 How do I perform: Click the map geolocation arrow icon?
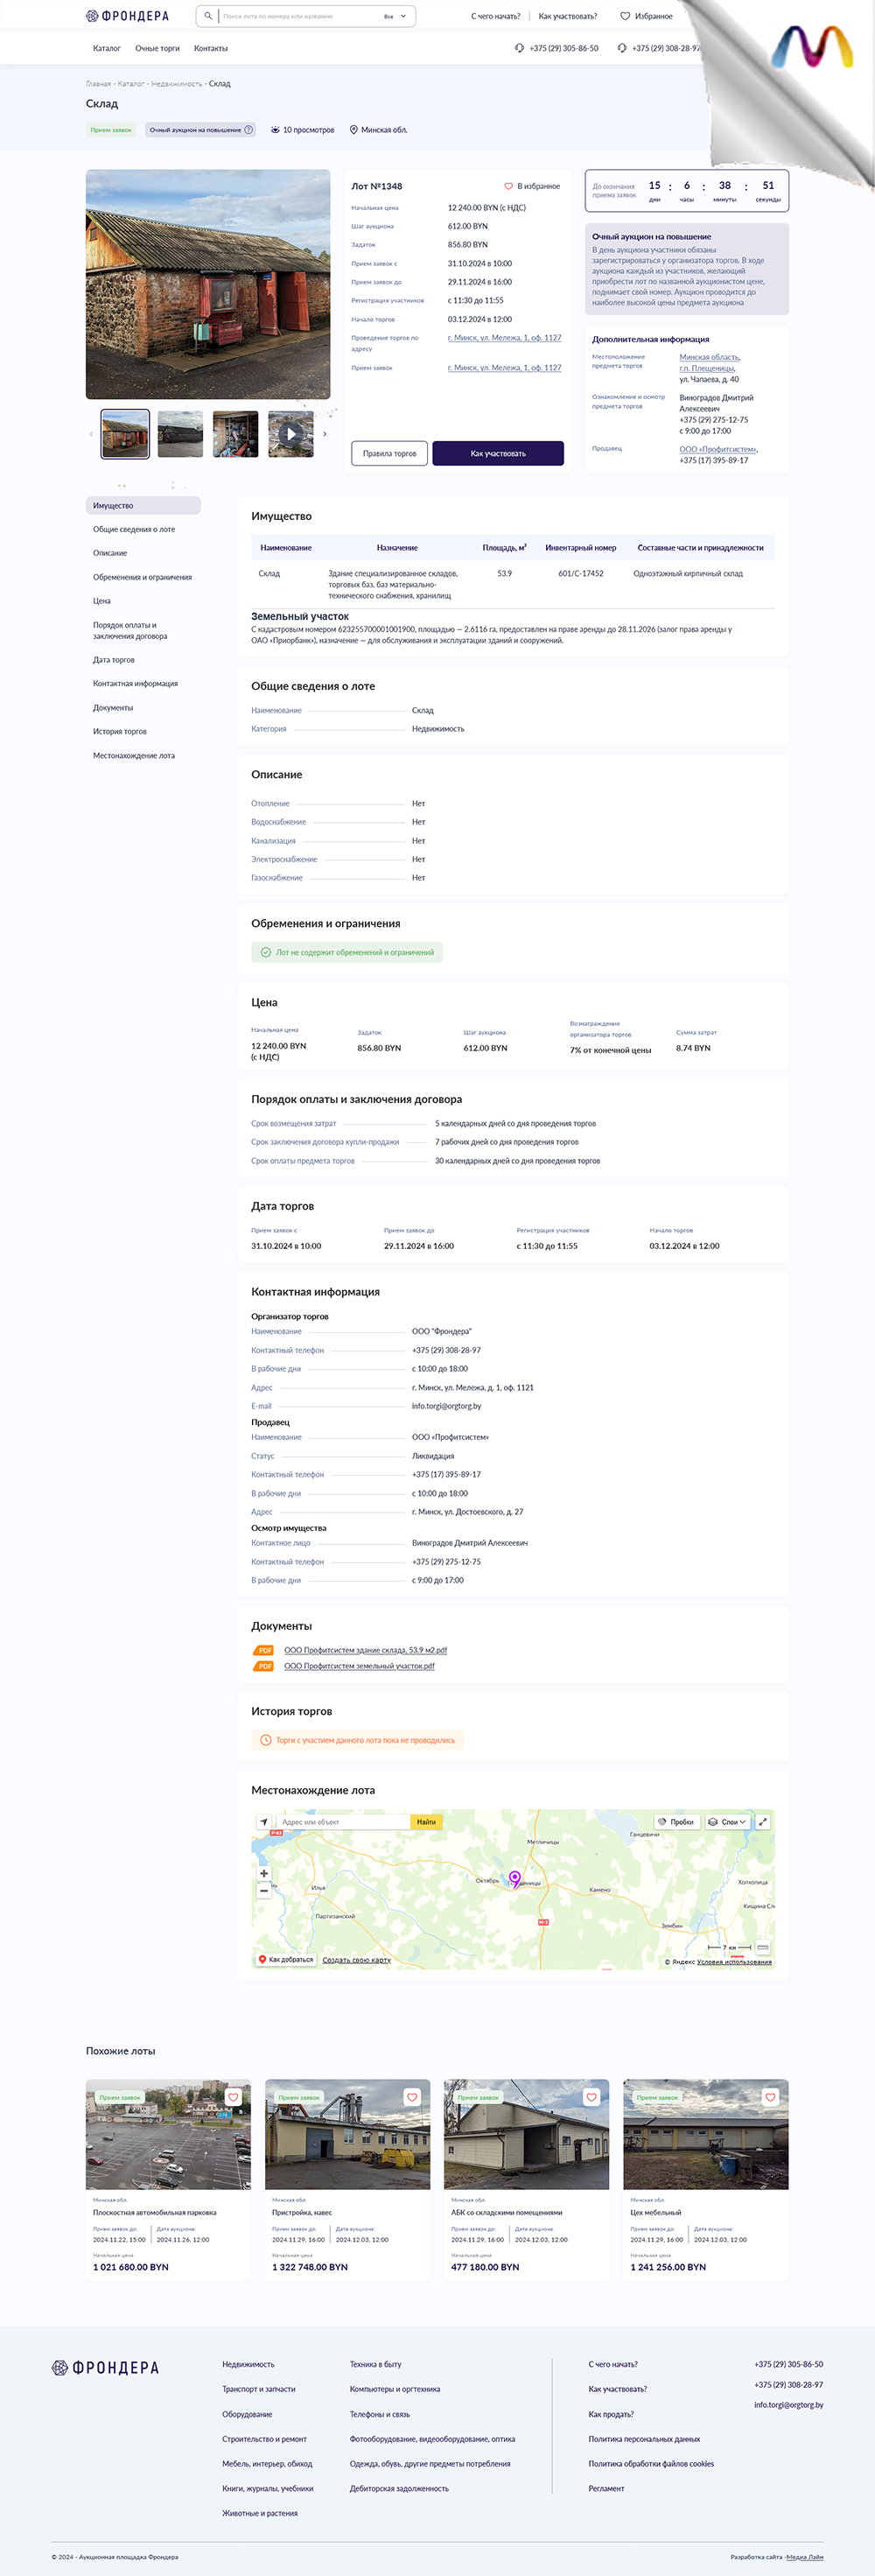click(264, 1821)
